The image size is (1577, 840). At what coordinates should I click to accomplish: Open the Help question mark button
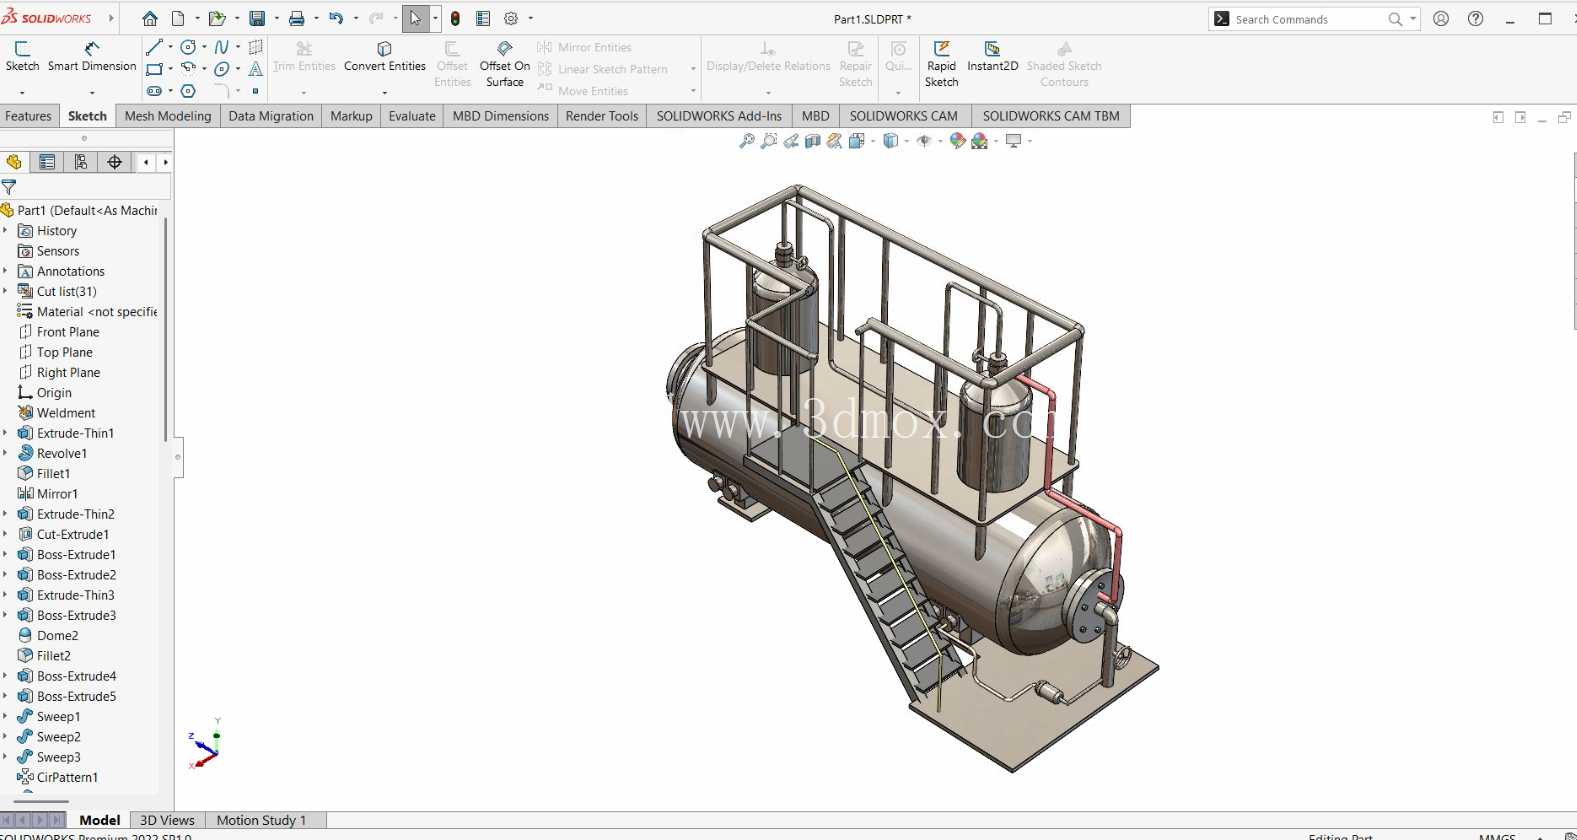[1475, 18]
